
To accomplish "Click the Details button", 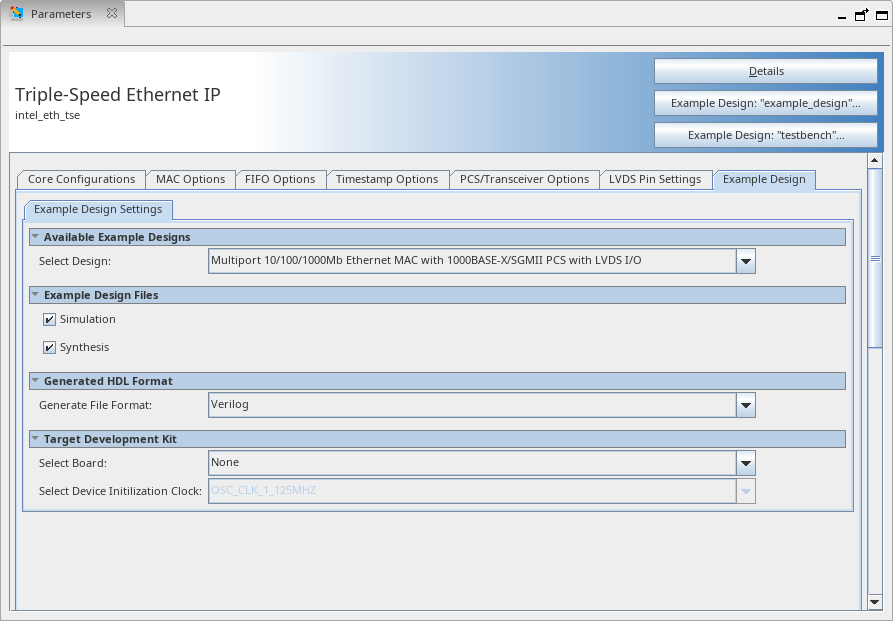I will pos(766,71).
